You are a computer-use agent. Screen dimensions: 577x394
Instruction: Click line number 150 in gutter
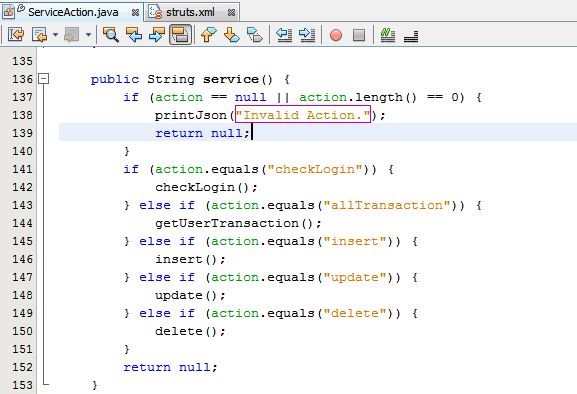[x=22, y=331]
